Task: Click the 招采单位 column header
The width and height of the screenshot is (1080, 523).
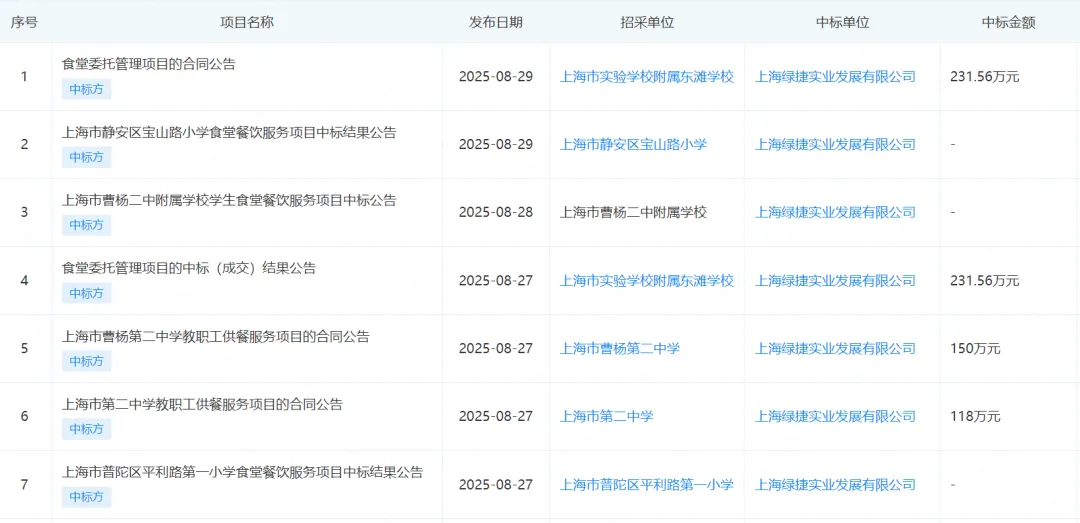Action: (x=646, y=22)
